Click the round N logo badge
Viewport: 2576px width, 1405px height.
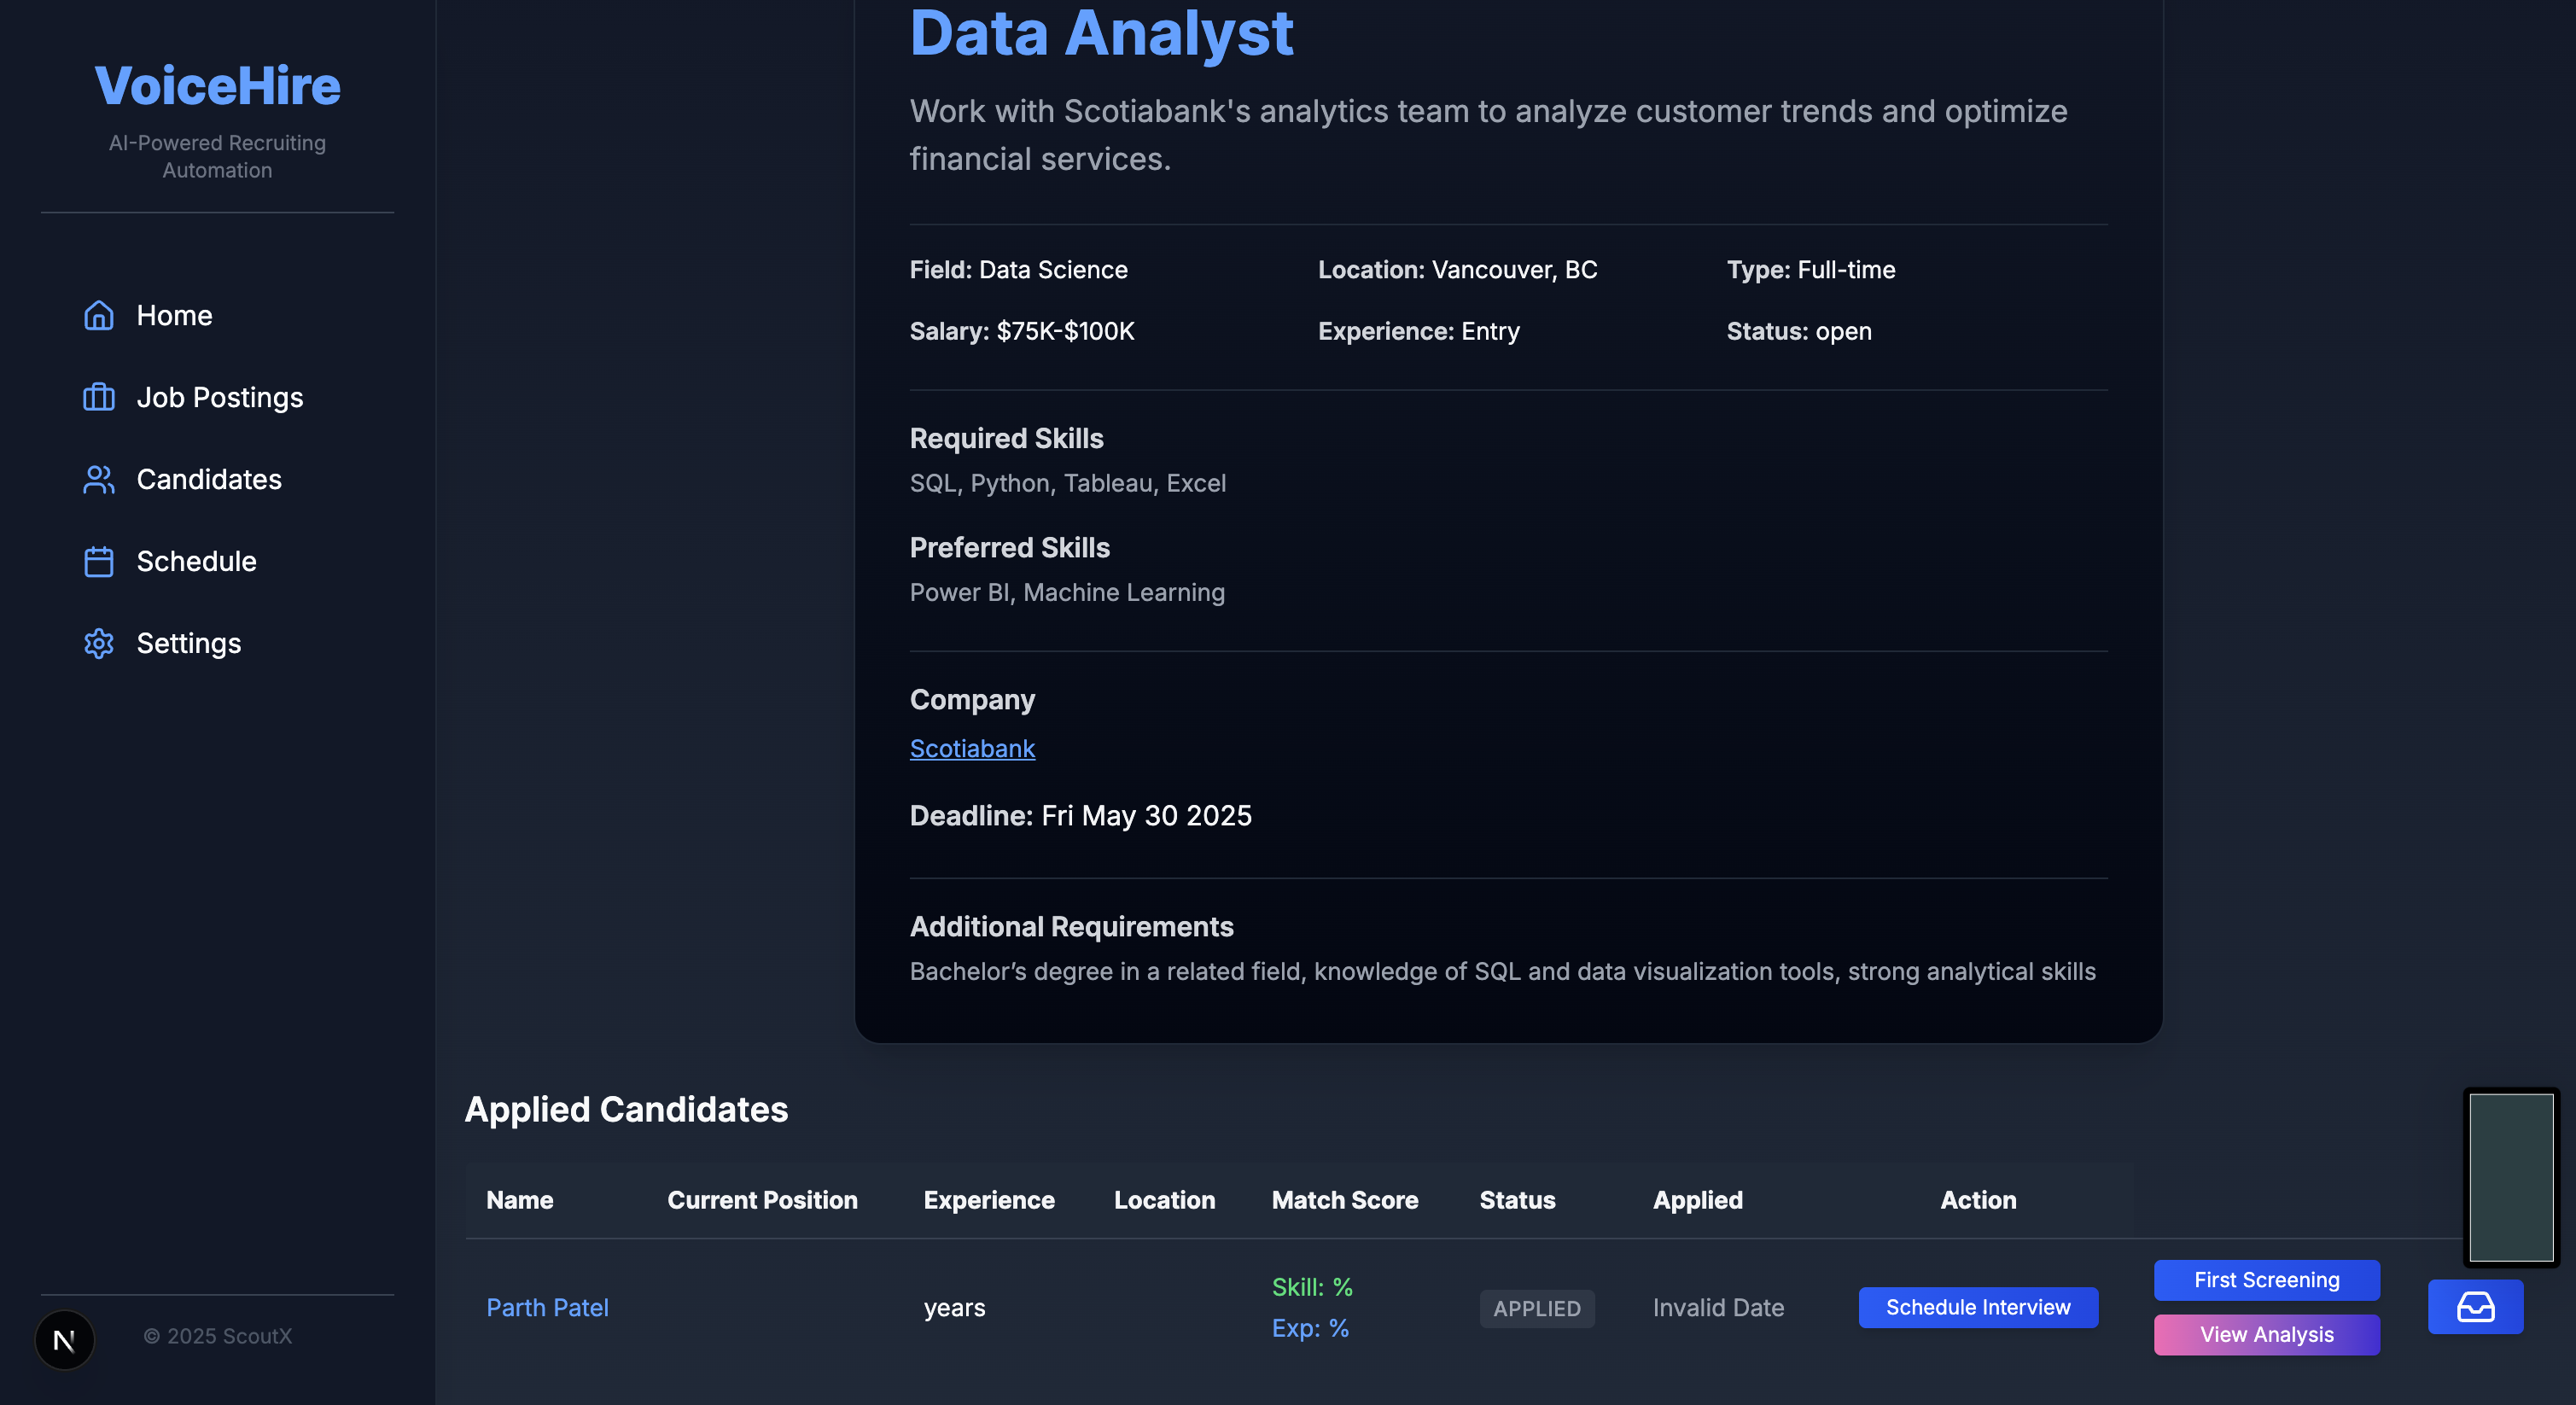click(x=64, y=1340)
